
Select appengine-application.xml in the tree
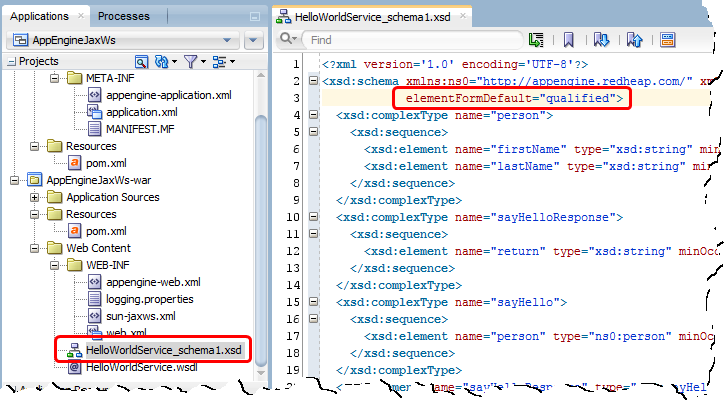coord(169,95)
